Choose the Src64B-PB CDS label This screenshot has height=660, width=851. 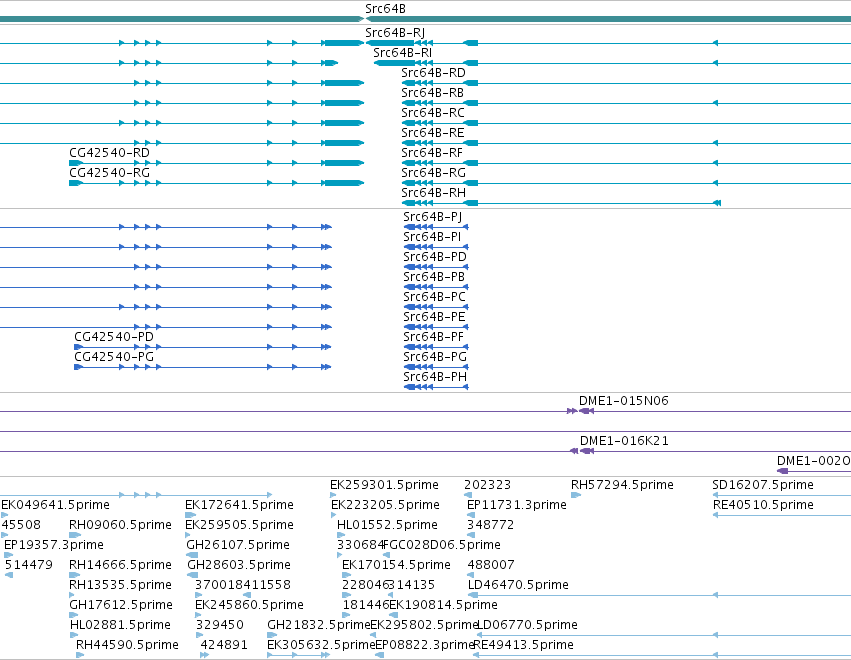tap(434, 277)
